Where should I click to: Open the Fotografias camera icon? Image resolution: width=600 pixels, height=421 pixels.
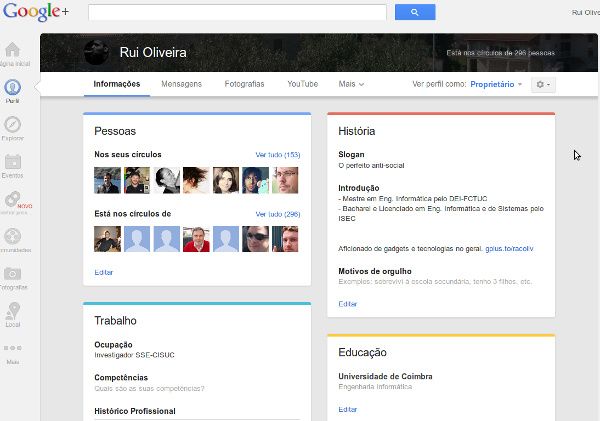coord(13,274)
